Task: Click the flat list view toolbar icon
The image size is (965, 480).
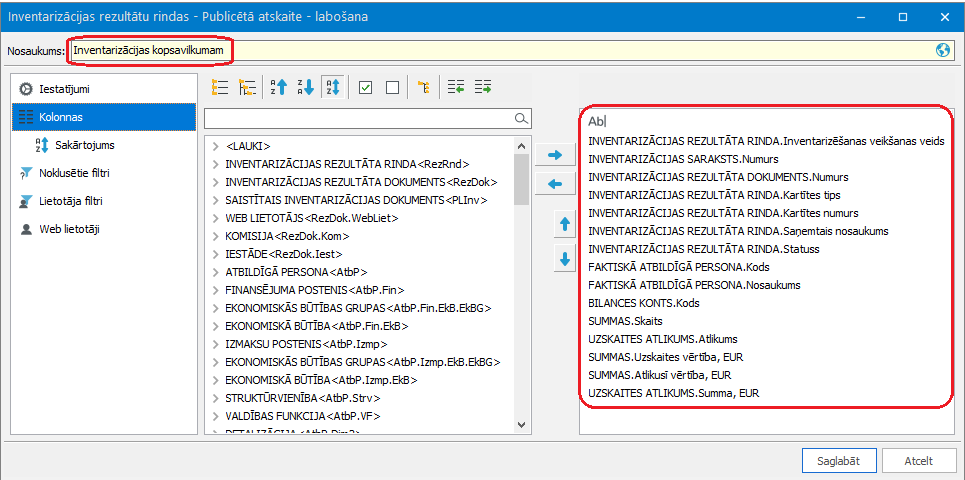Action: click(220, 88)
